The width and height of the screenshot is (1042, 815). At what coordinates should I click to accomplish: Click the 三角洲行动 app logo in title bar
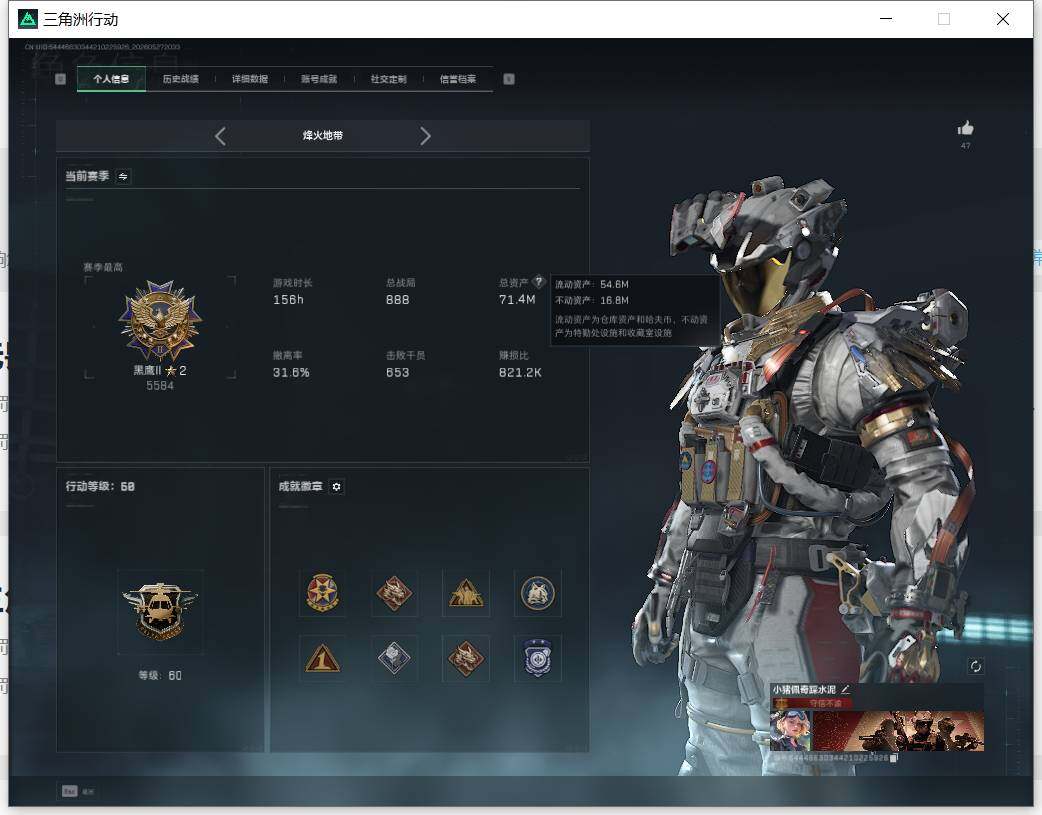pyautogui.click(x=28, y=19)
